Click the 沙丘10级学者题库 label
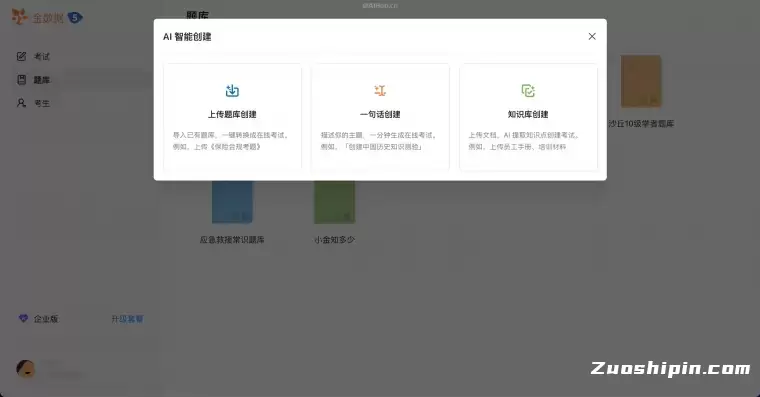Viewport: 760px width, 397px height. point(641,124)
